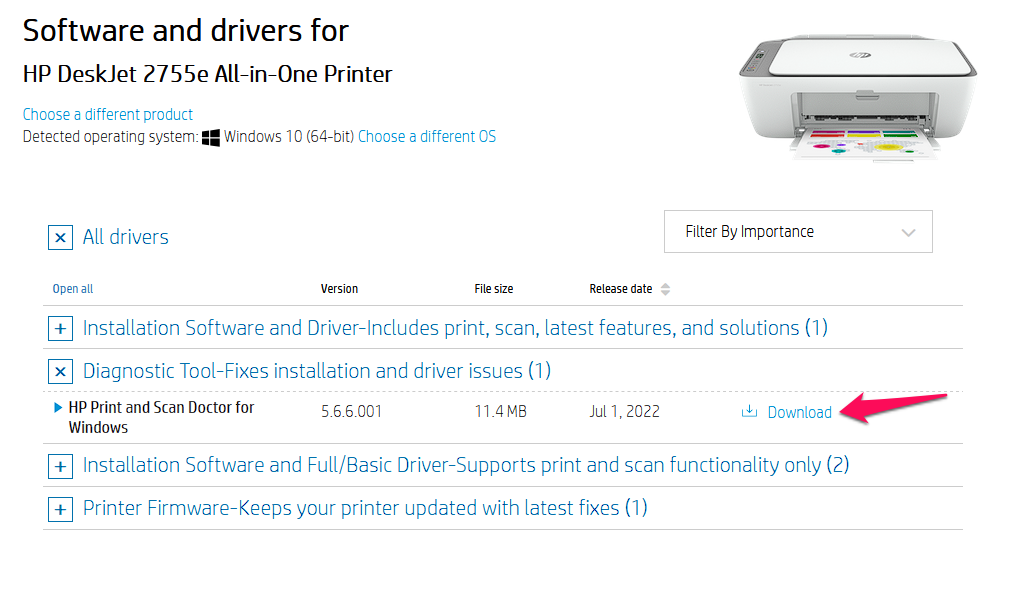Click Choose a different OS link

(x=427, y=137)
